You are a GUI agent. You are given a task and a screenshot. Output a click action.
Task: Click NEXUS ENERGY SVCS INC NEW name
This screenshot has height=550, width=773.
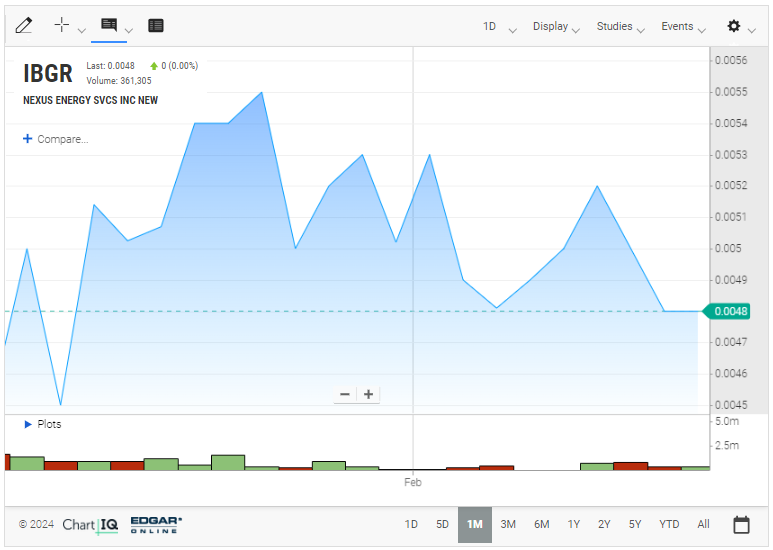click(x=90, y=101)
